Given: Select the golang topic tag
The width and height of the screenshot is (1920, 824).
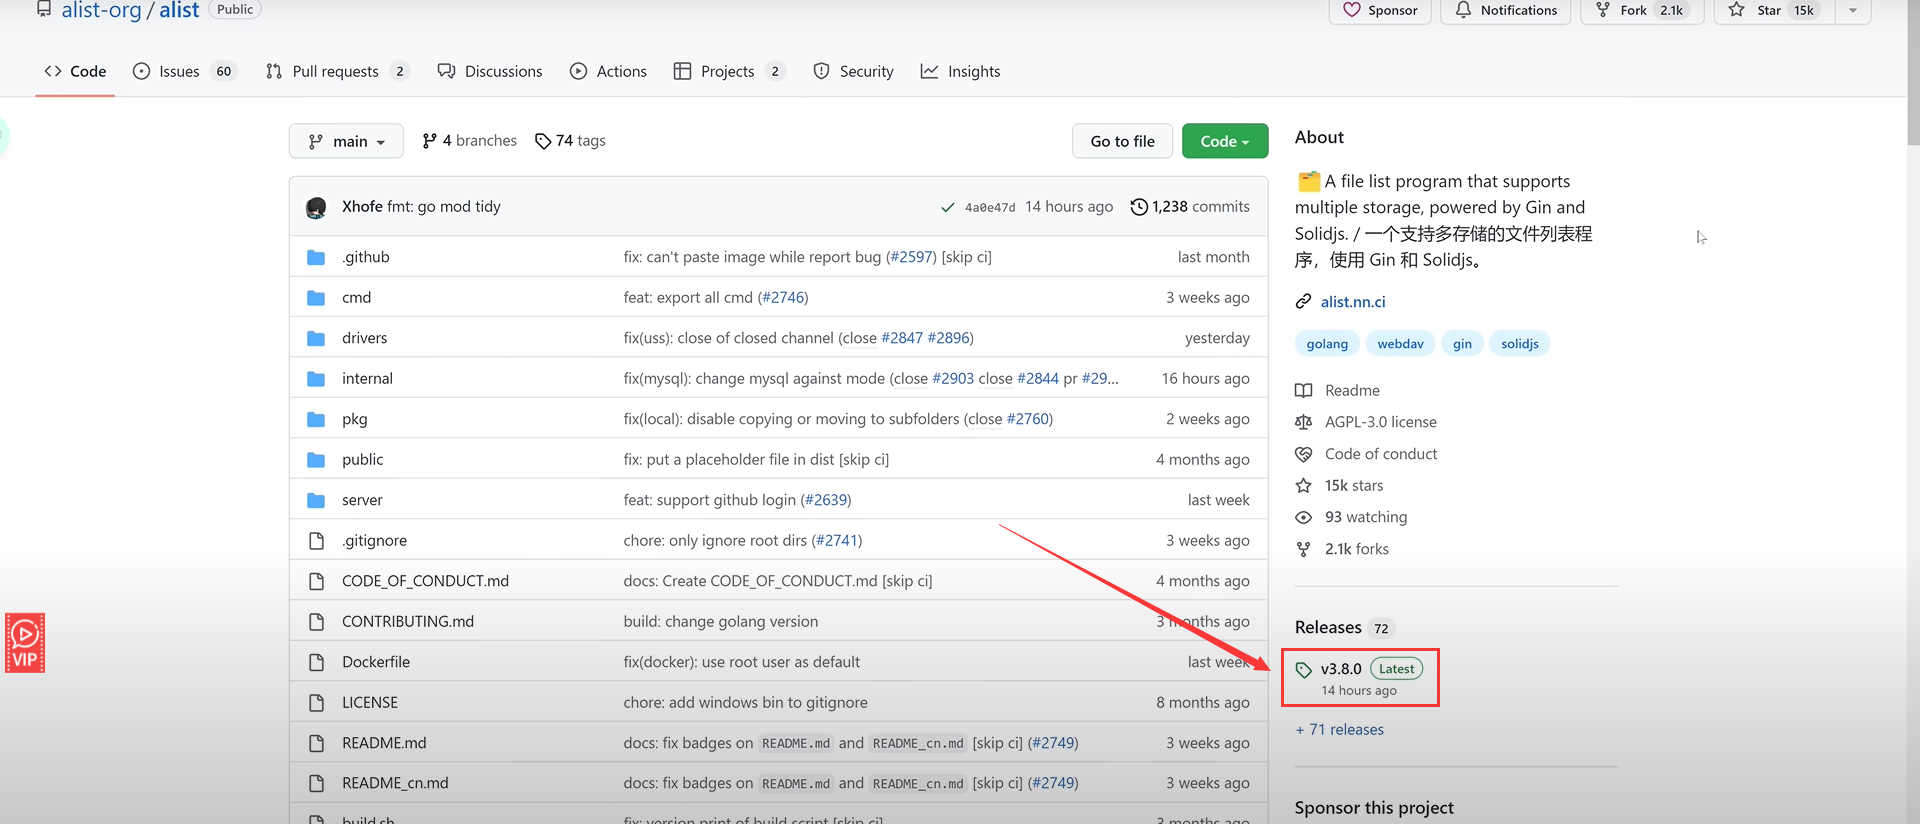Looking at the screenshot, I should 1327,344.
